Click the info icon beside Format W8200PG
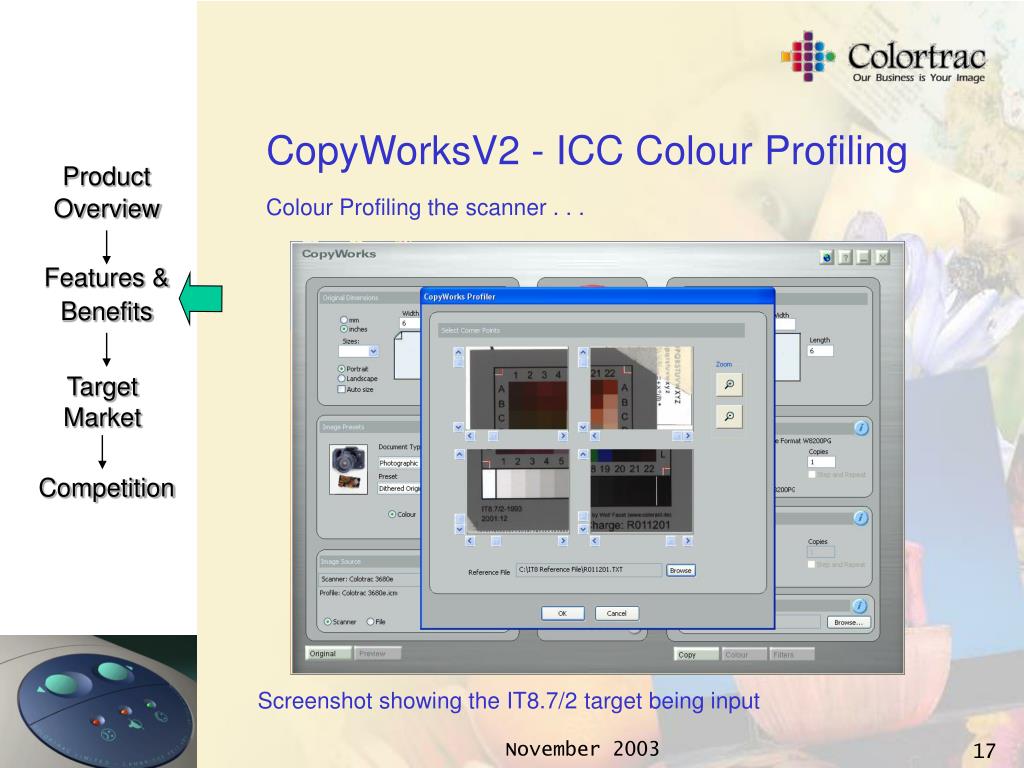Image resolution: width=1024 pixels, height=768 pixels. click(861, 428)
